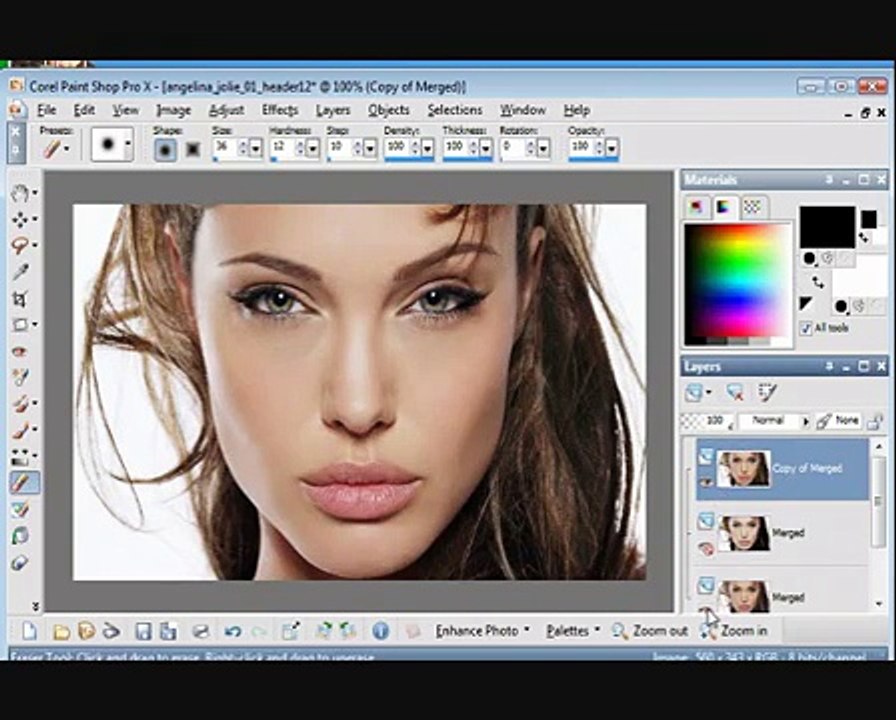The width and height of the screenshot is (896, 720).
Task: Expand the Palettes dropdown
Action: coord(597,630)
